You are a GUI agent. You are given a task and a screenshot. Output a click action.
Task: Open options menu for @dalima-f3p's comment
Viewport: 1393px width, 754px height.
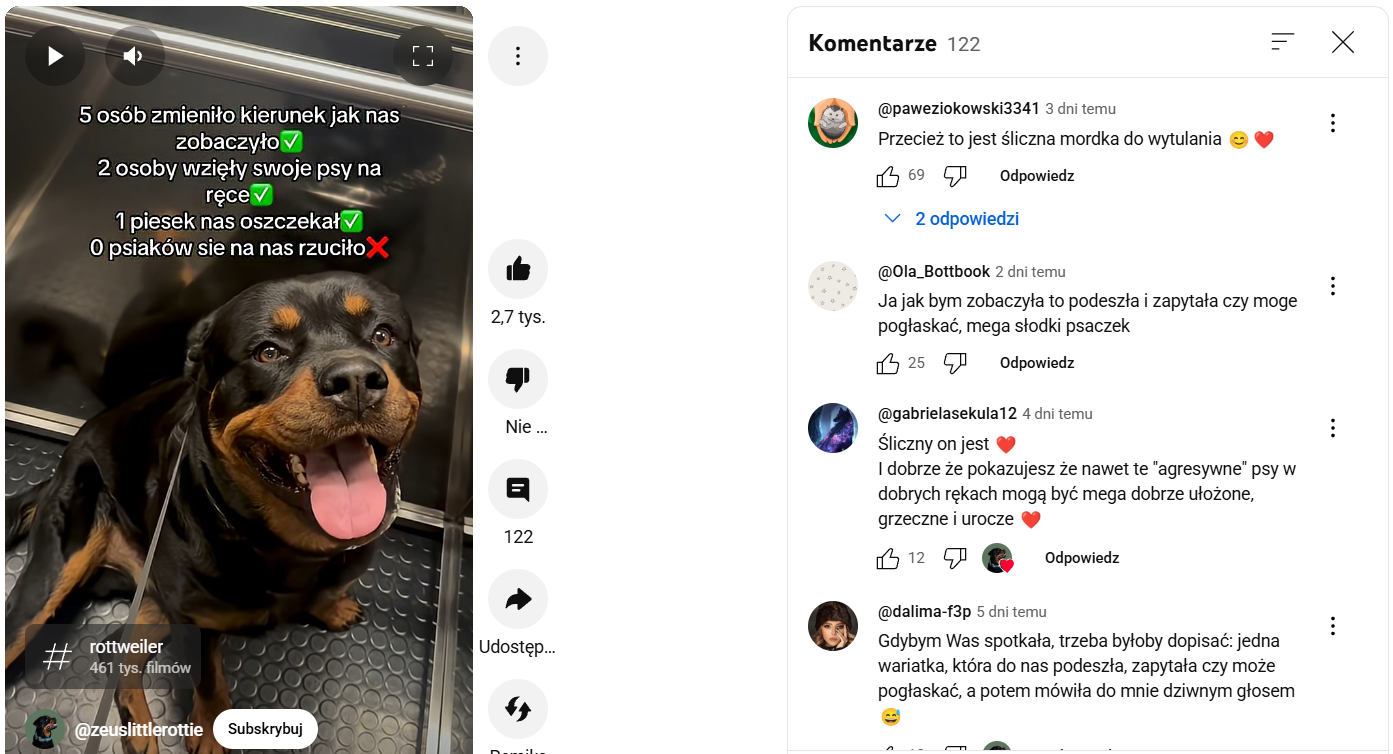pos(1333,626)
